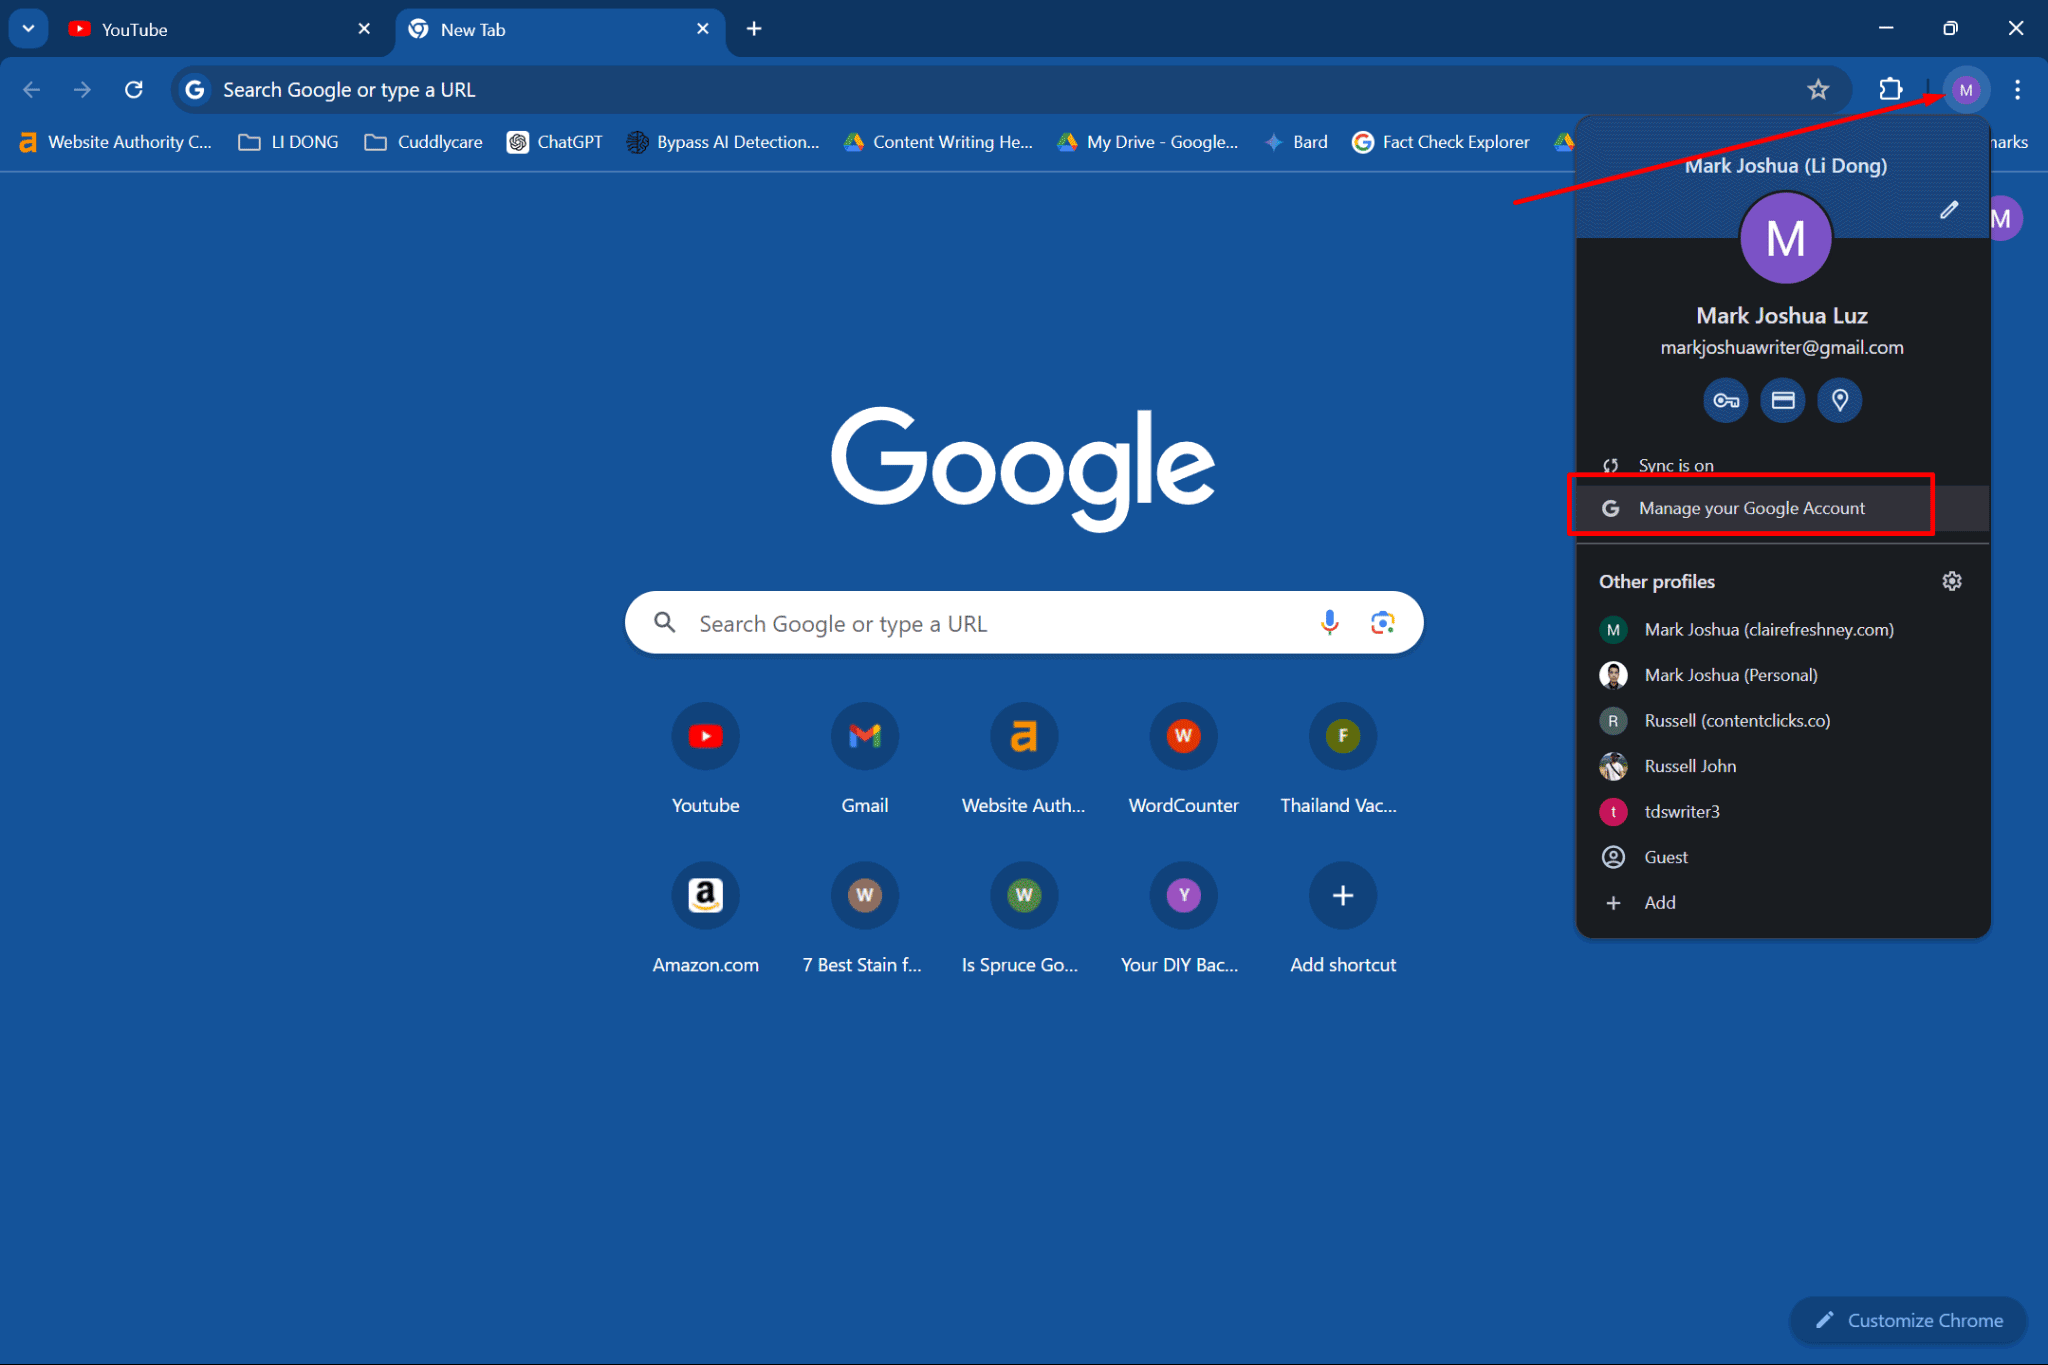Screen dimensions: 2048x1365
Task: Open Guest profile
Action: click(1666, 856)
